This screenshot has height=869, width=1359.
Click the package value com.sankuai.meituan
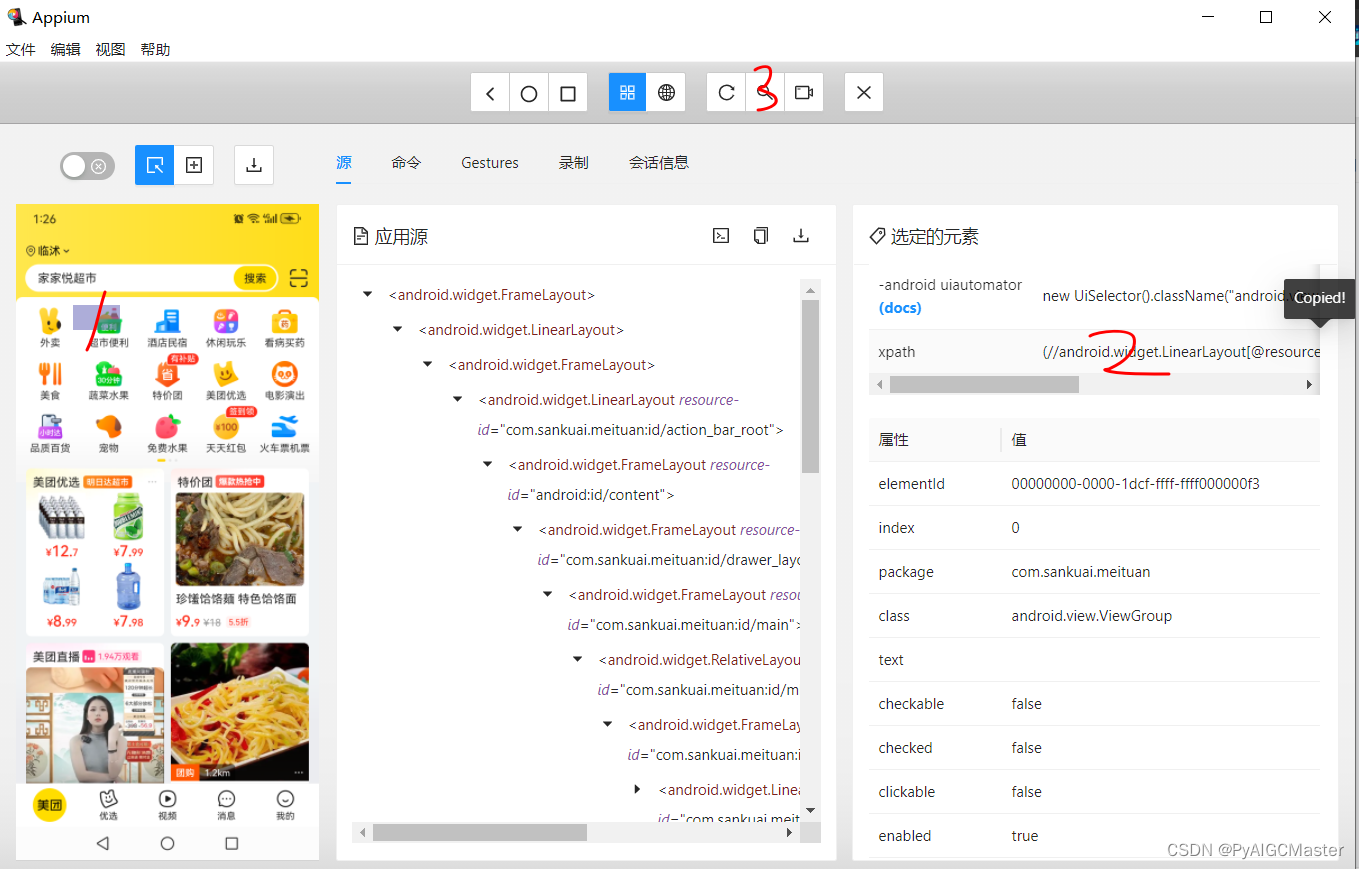(x=1081, y=572)
